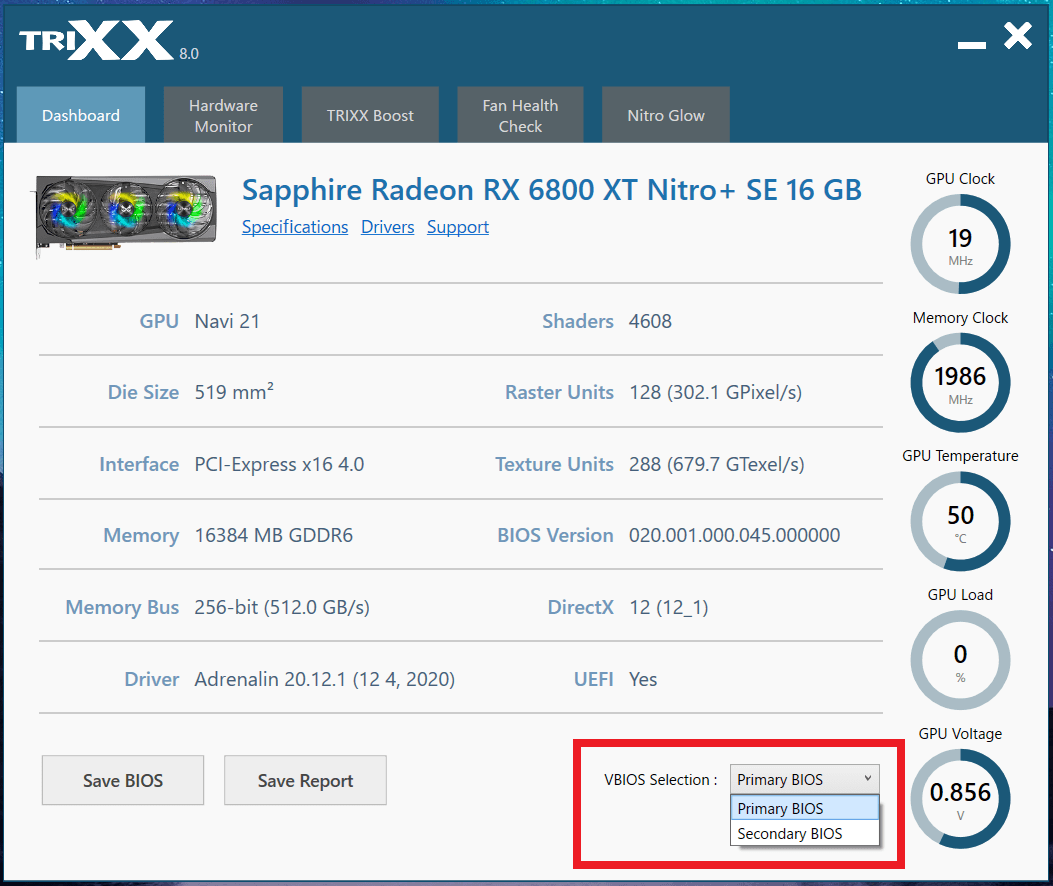Click the UEFI value Yes

tap(643, 679)
